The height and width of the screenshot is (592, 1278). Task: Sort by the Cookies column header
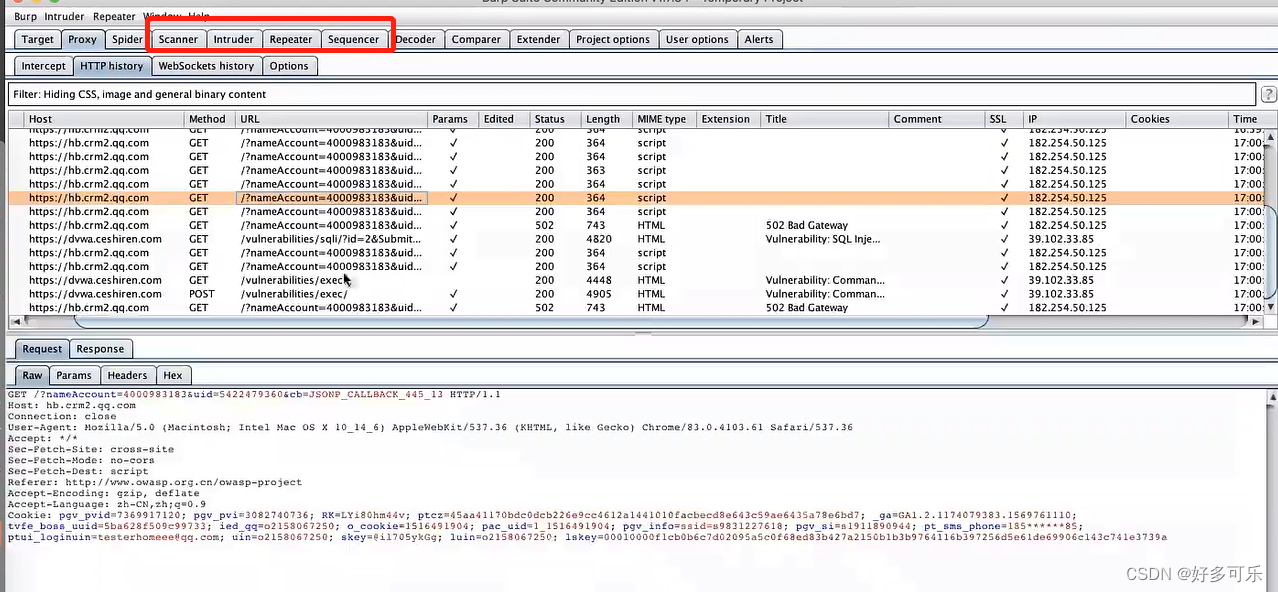pyautogui.click(x=1178, y=119)
